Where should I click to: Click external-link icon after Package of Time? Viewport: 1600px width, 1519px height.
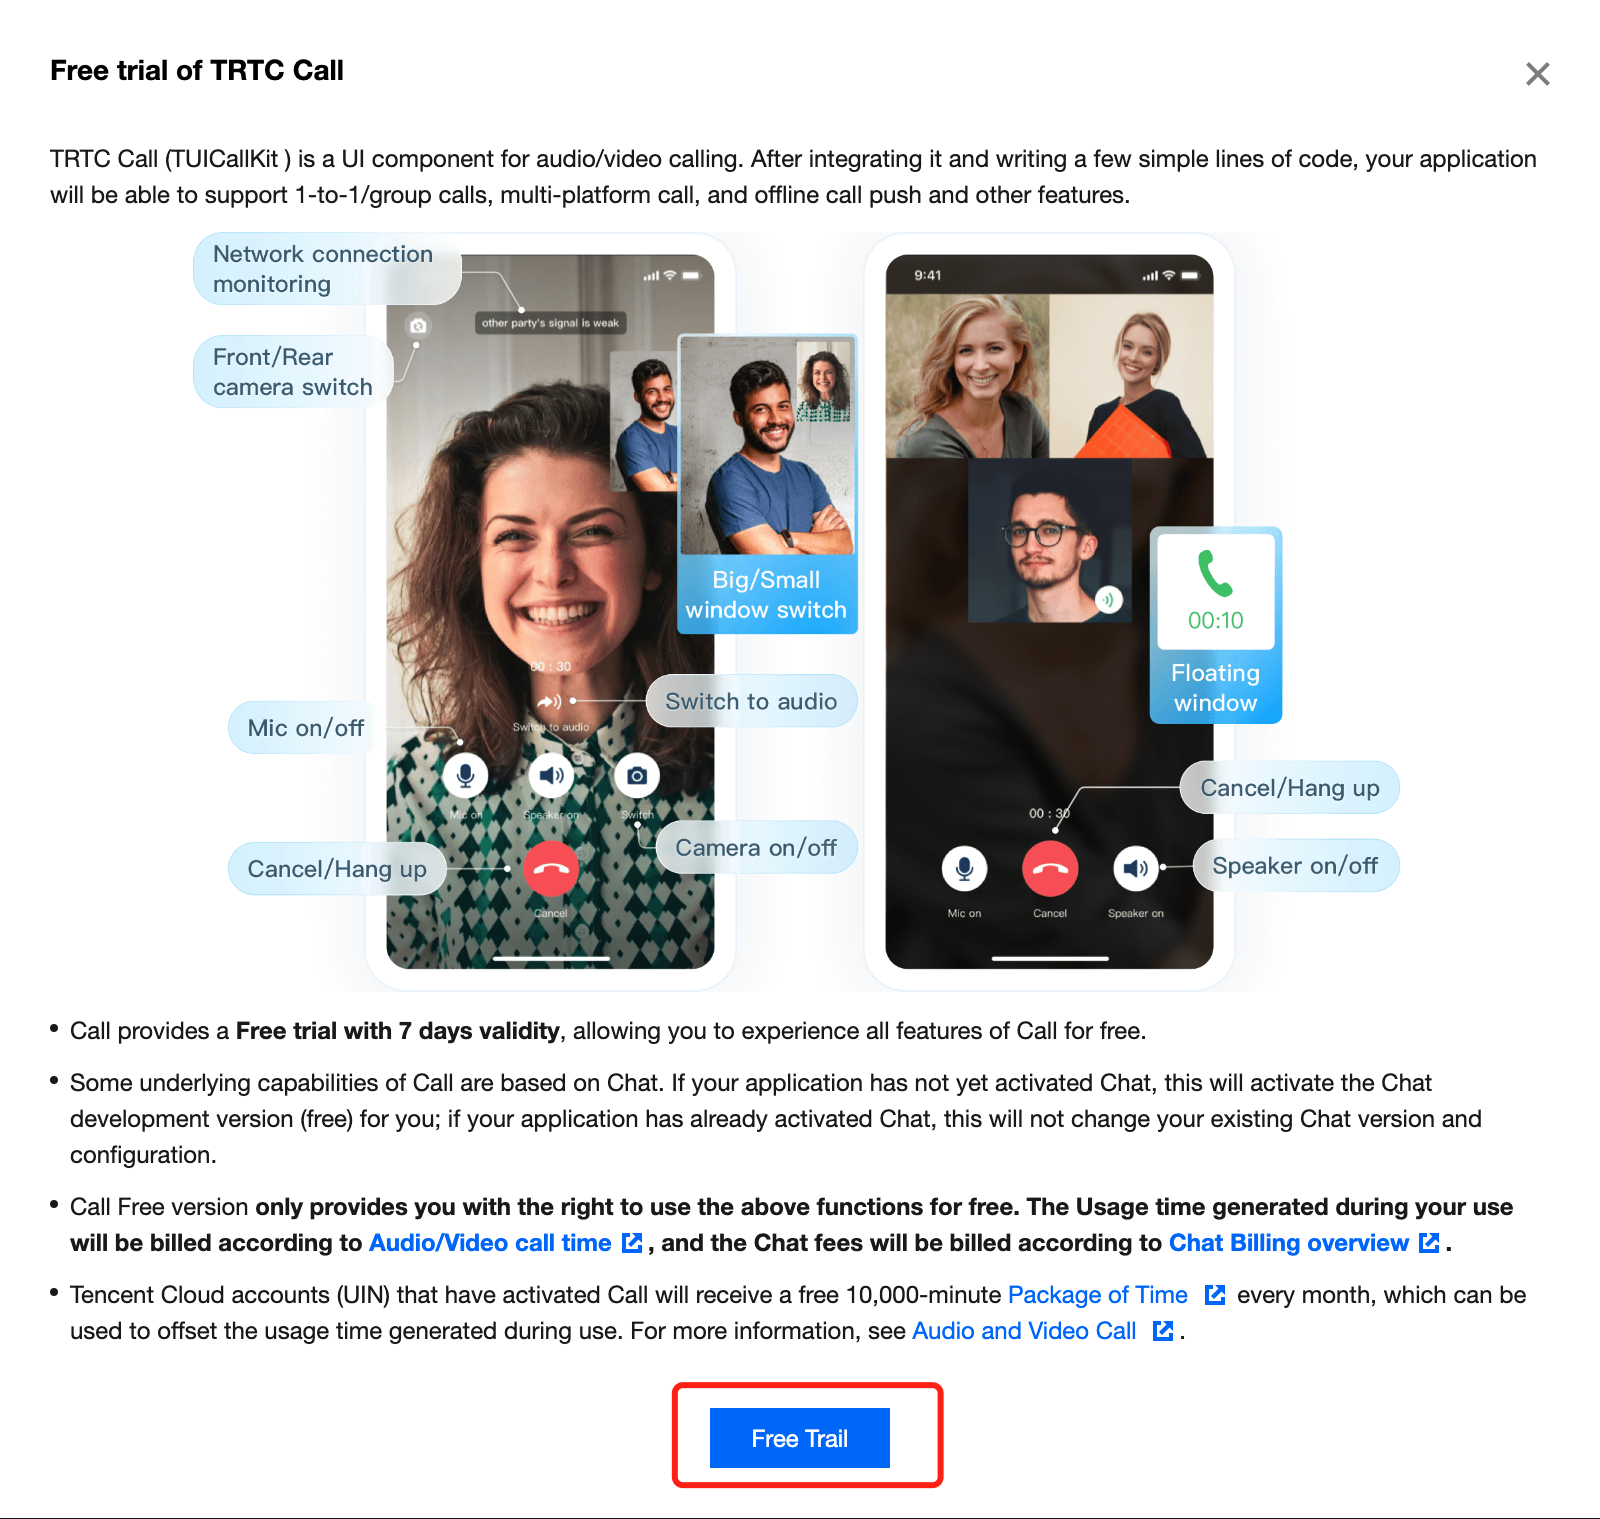[1215, 1295]
